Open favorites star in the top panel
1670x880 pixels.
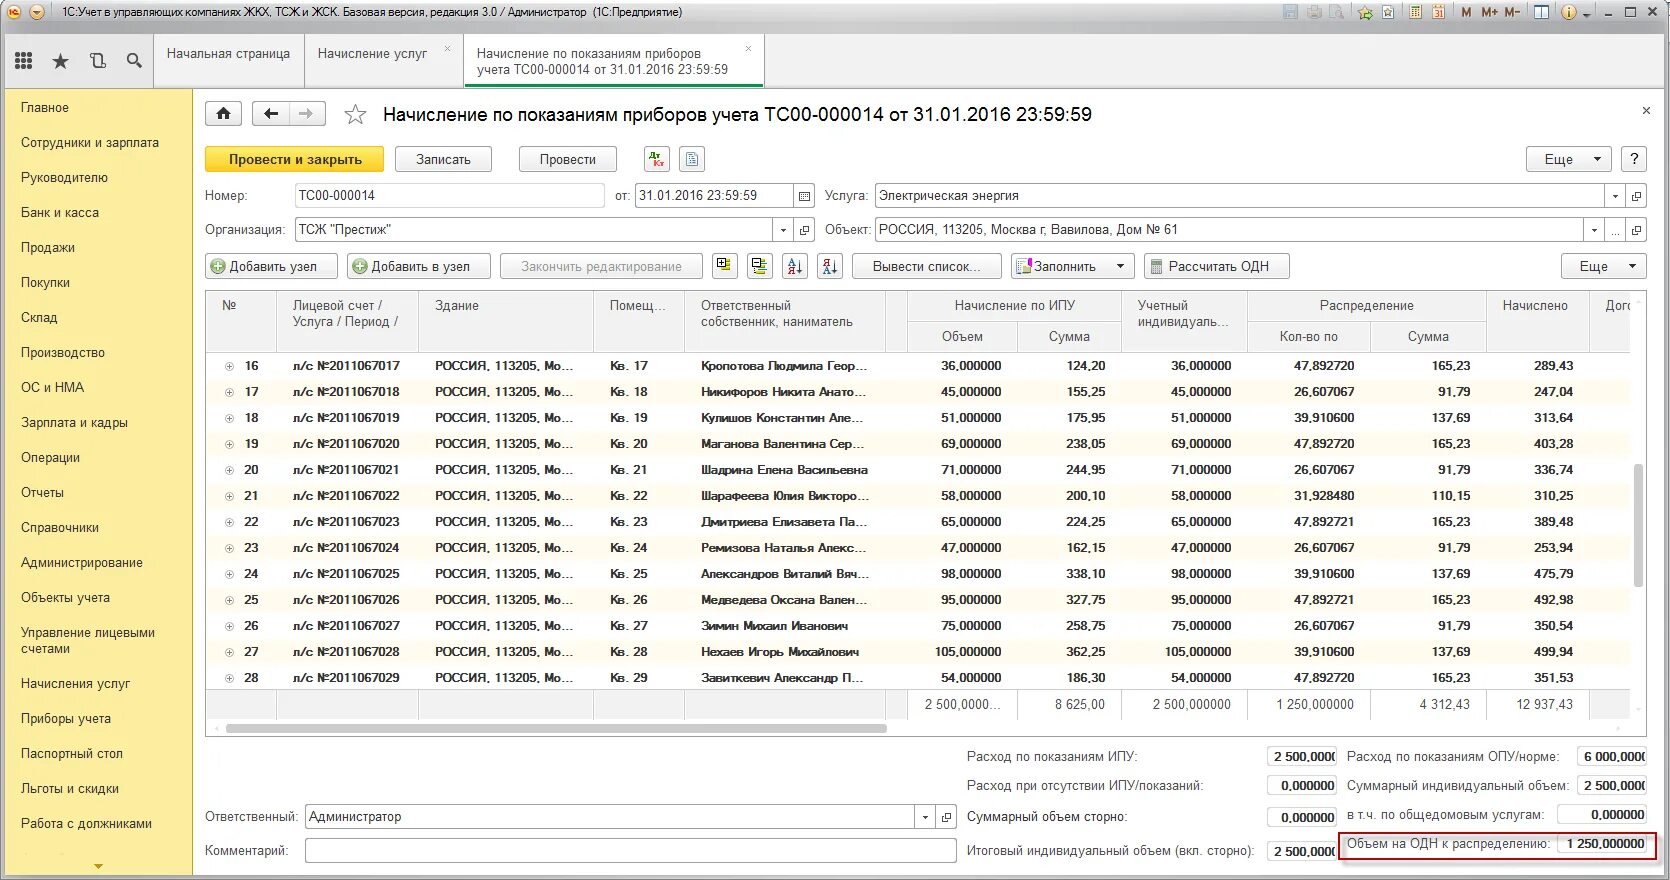(60, 61)
